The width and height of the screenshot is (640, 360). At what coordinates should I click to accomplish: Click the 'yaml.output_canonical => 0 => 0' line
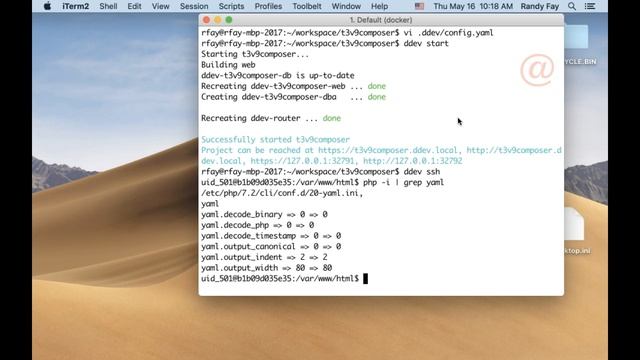pos(271,247)
